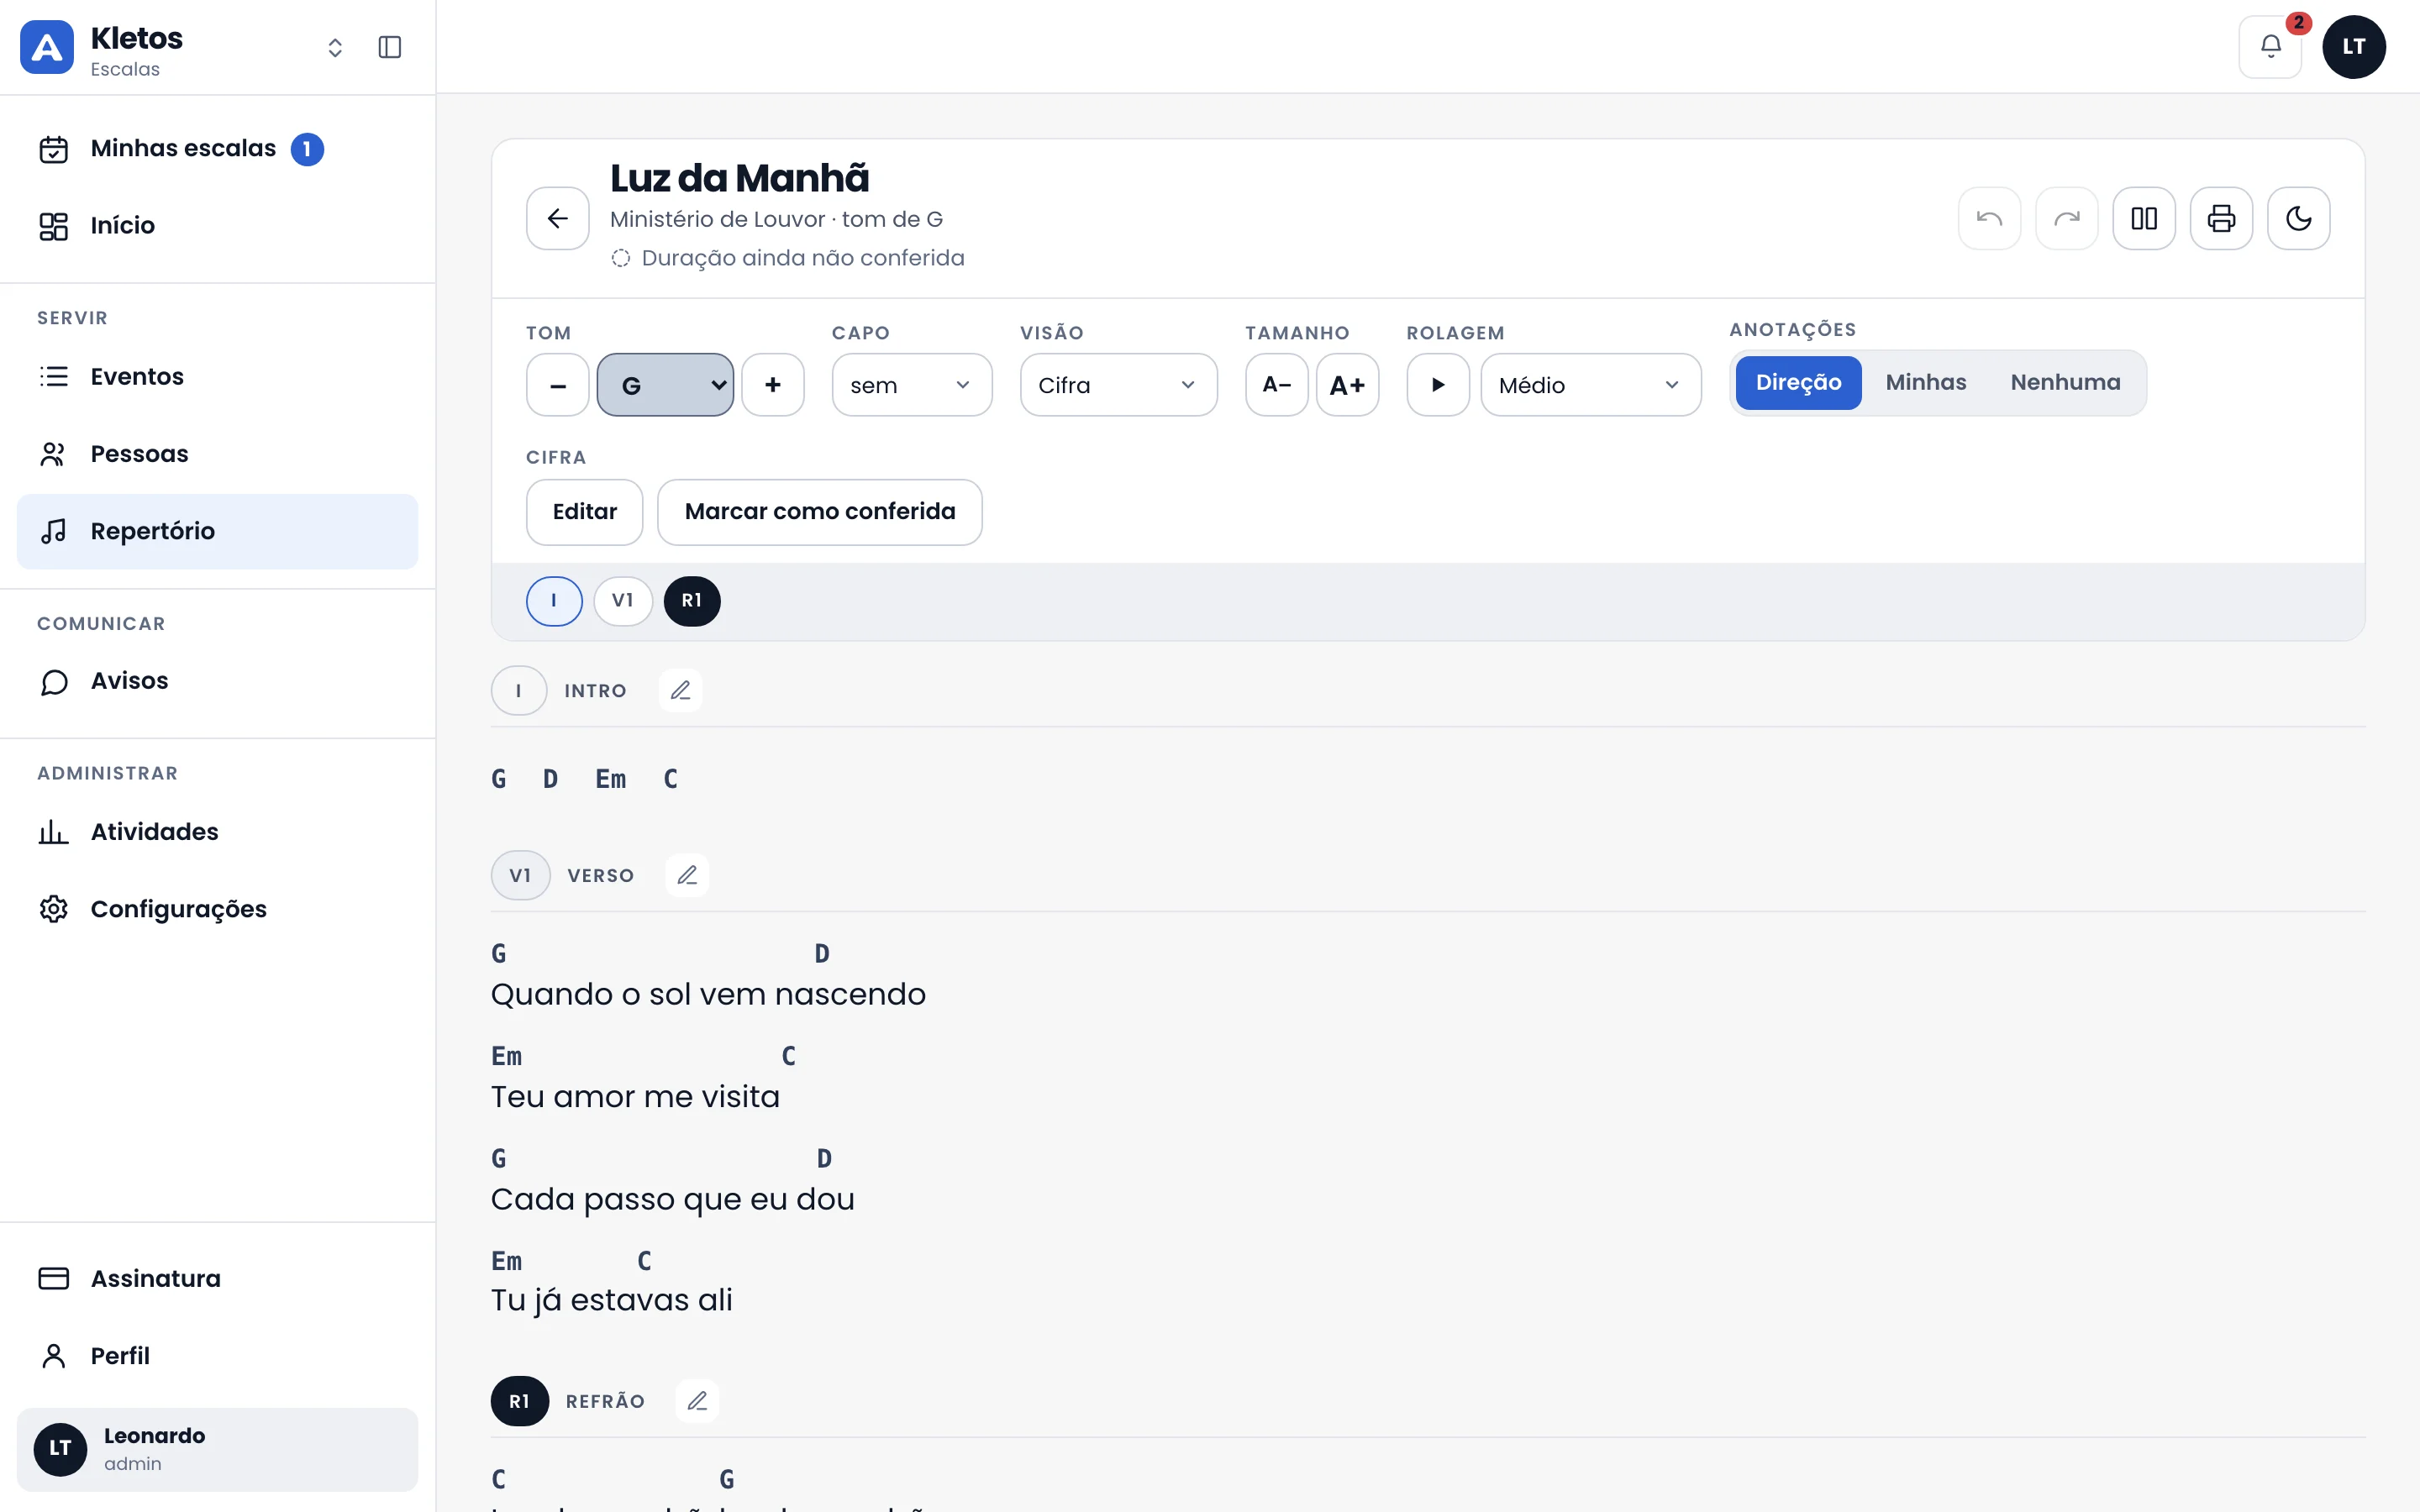Go back with the arrow button
The height and width of the screenshot is (1512, 2420).
point(558,218)
